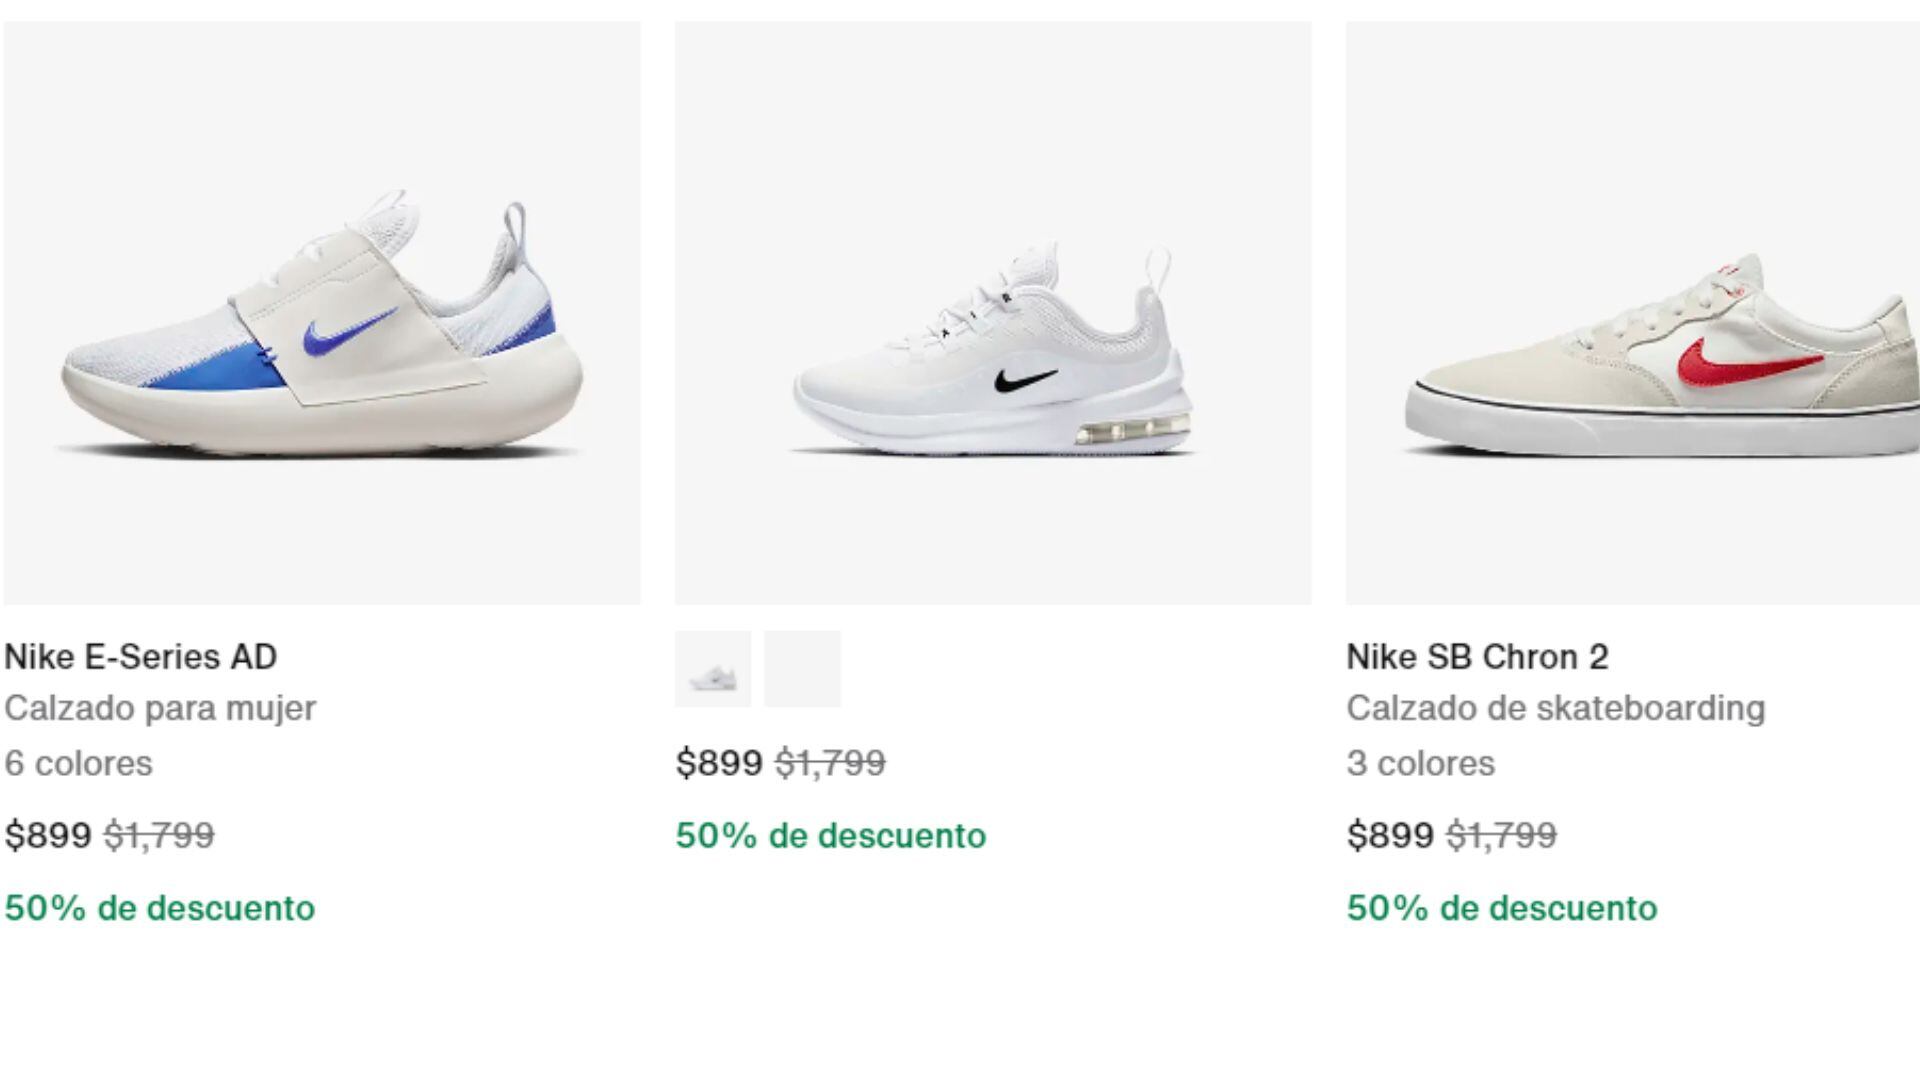Viewport: 1920px width, 1080px height.
Task: Click SB Chron 2's '50% de descuento' label
Action: tap(1502, 908)
